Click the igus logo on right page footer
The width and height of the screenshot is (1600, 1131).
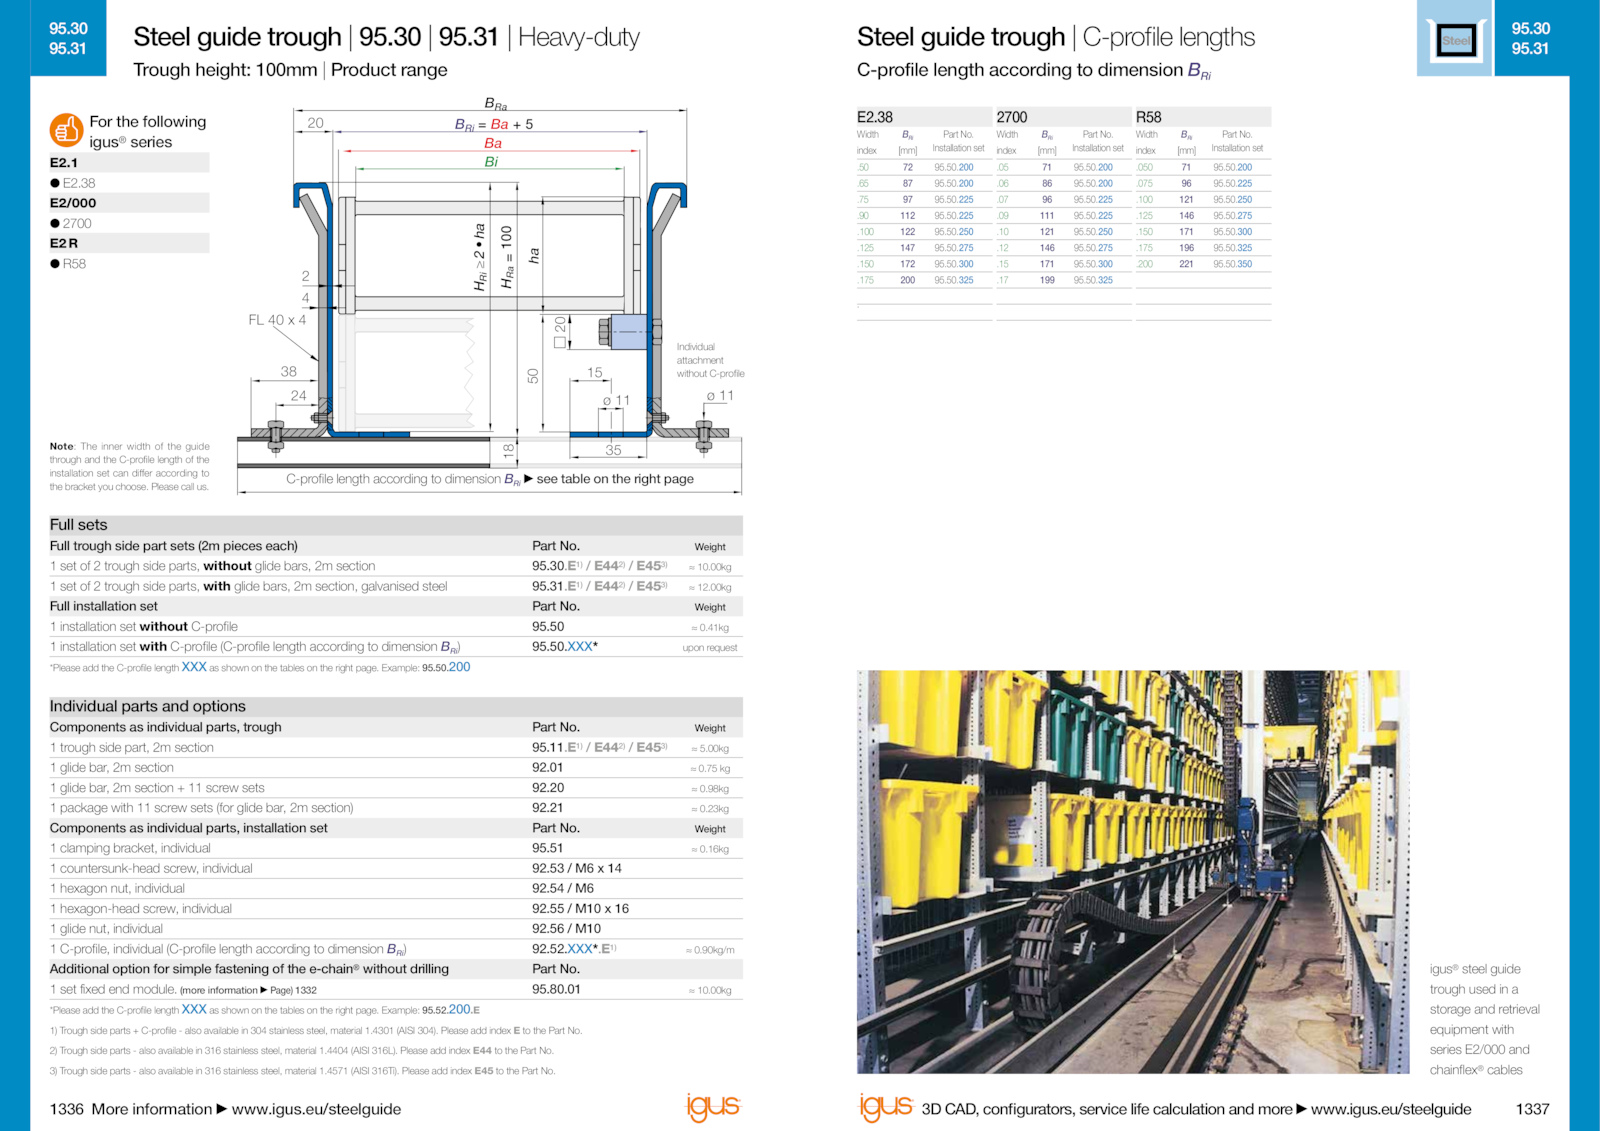pos(886,1107)
